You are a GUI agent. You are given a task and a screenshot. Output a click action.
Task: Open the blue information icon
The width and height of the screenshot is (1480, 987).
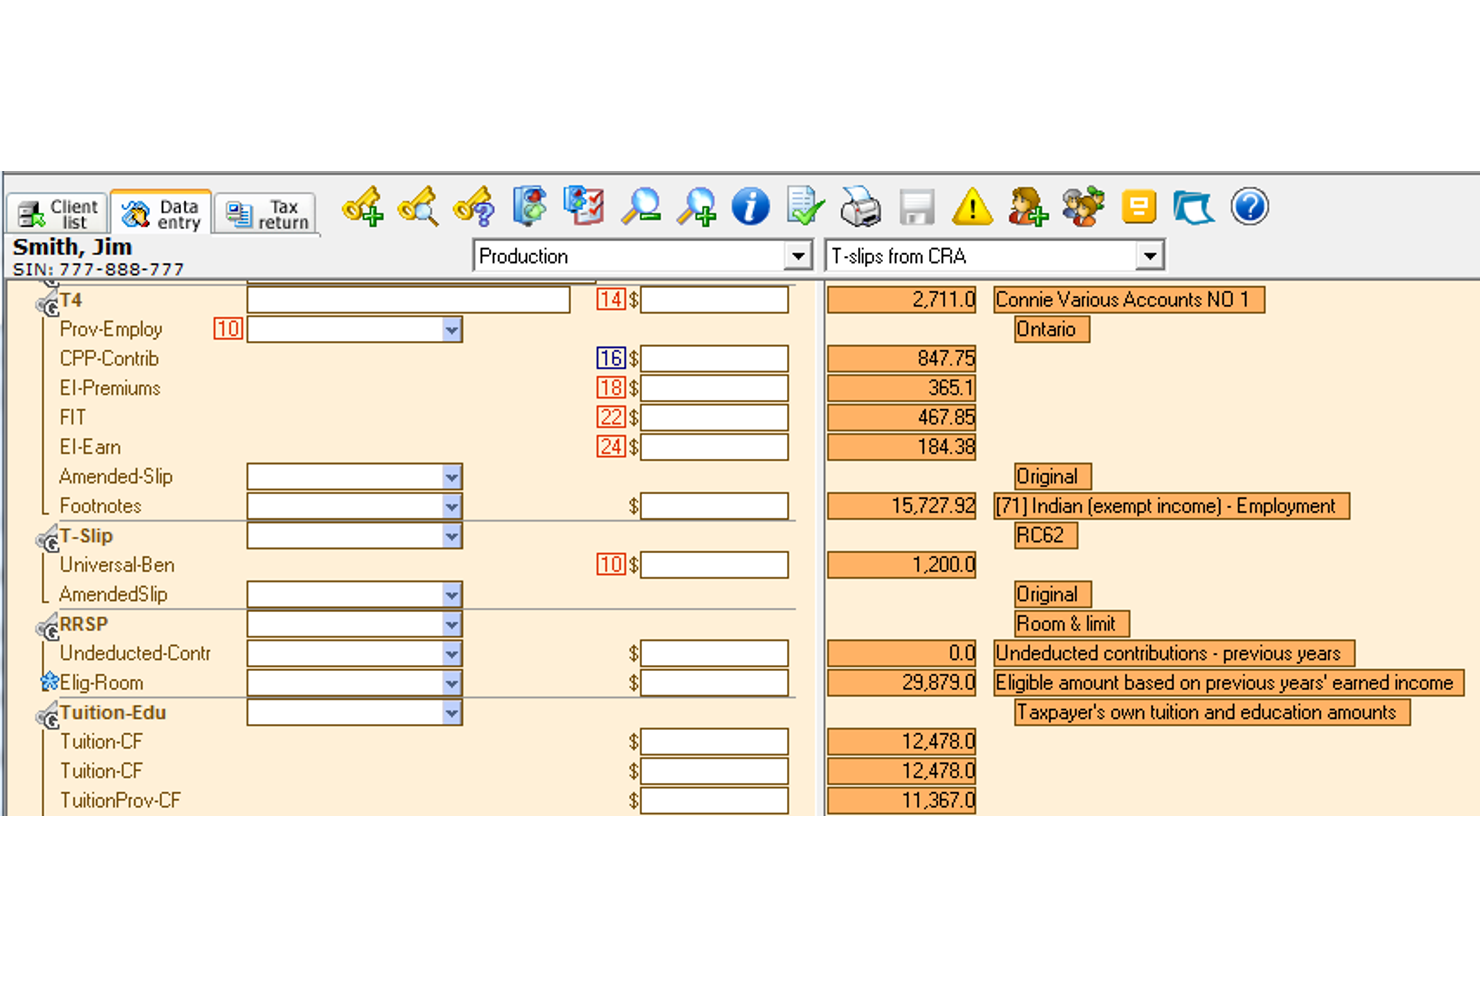(750, 207)
